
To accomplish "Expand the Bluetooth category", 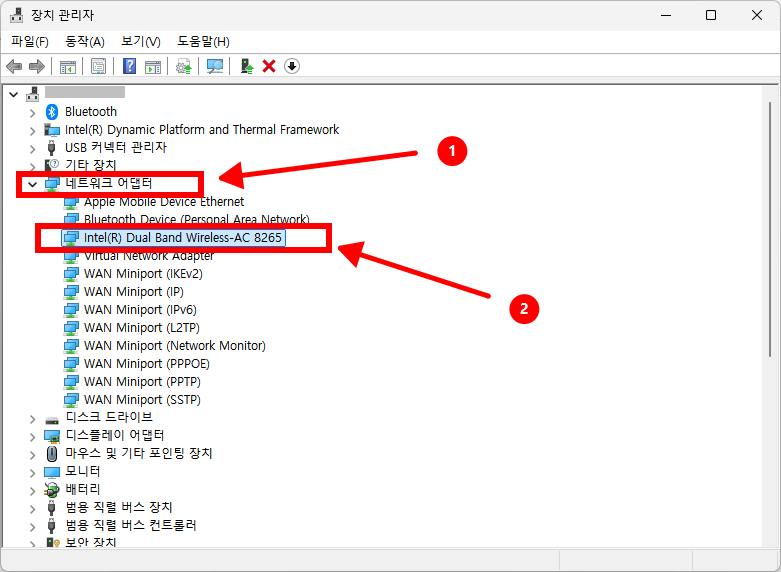I will pos(32,112).
